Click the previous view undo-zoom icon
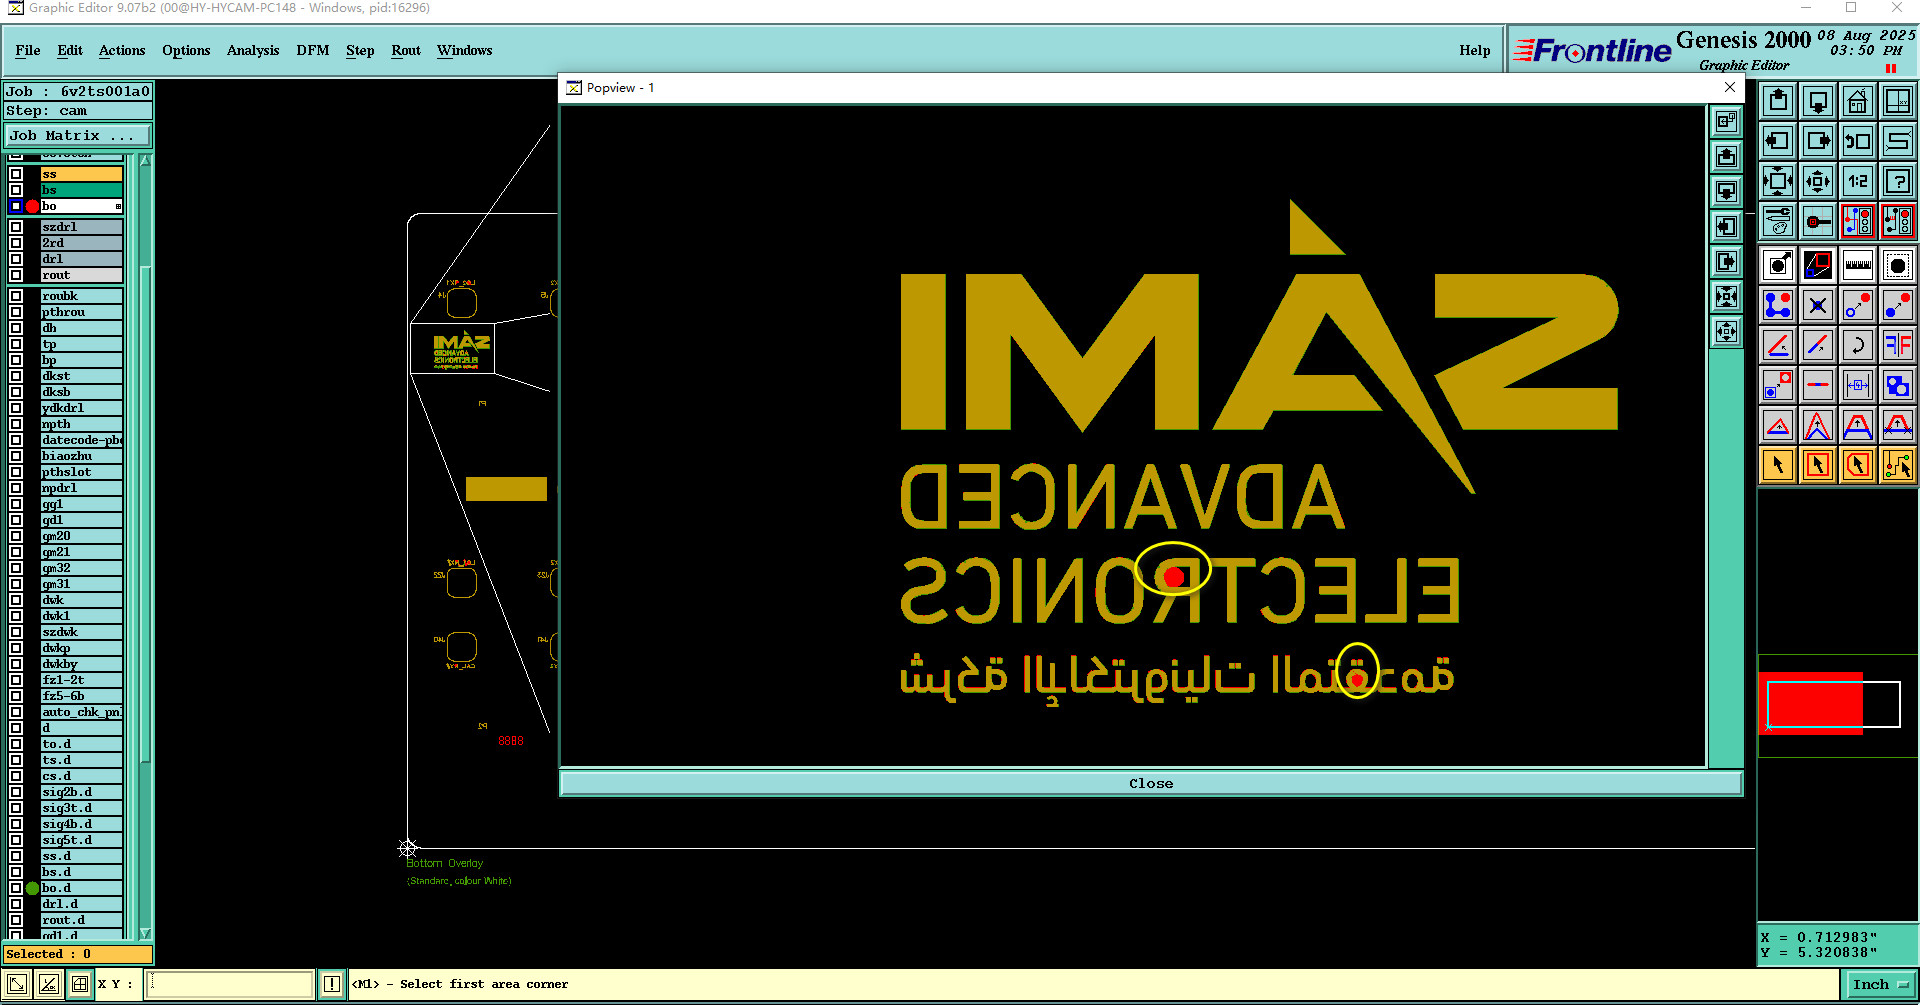Screen dimensions: 1920x1005 (1858, 141)
